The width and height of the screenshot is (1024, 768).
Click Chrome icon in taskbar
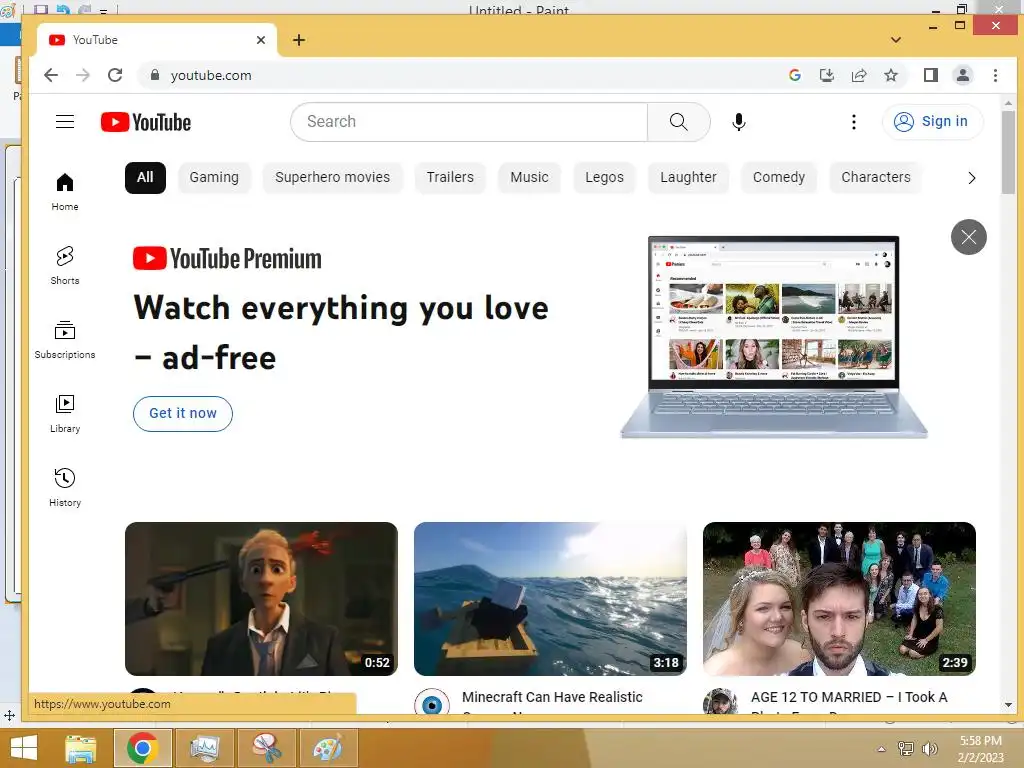(143, 748)
